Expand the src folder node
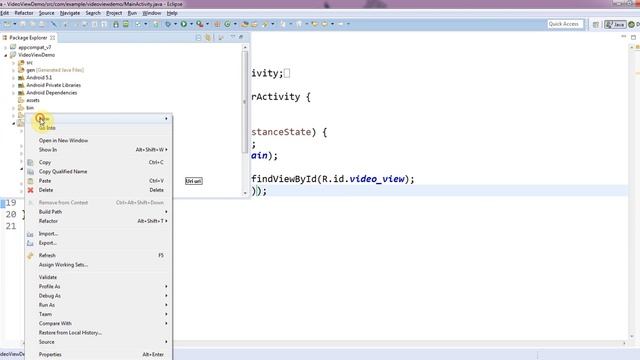The image size is (640, 360). coord(13,63)
